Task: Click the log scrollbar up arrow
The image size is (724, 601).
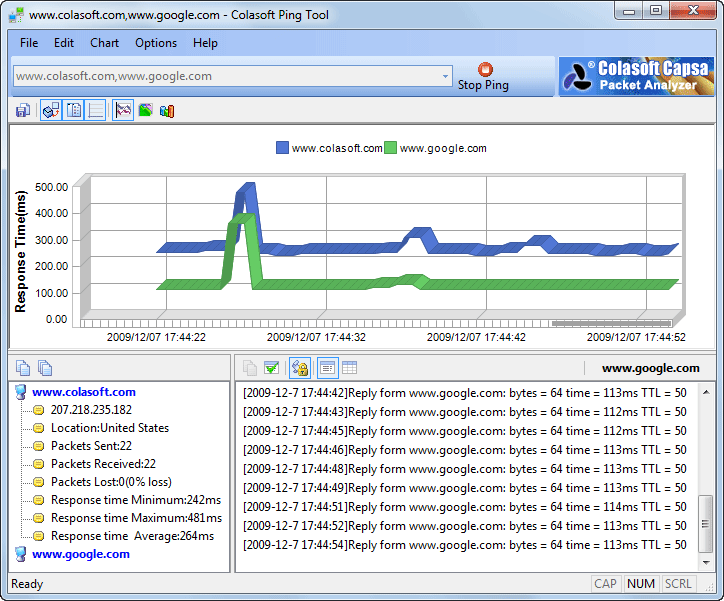Action: point(706,392)
